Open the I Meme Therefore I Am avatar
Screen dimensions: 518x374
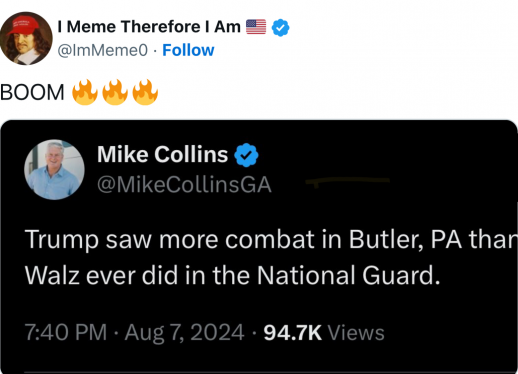point(26,38)
